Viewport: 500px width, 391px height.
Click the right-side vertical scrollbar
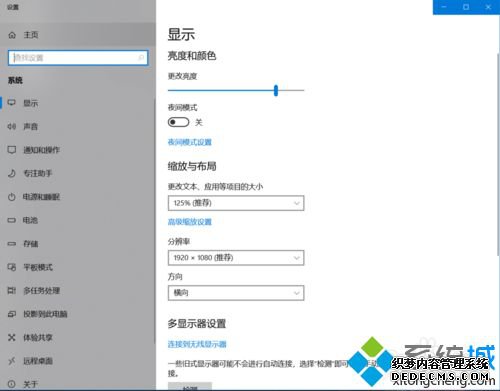(498, 154)
